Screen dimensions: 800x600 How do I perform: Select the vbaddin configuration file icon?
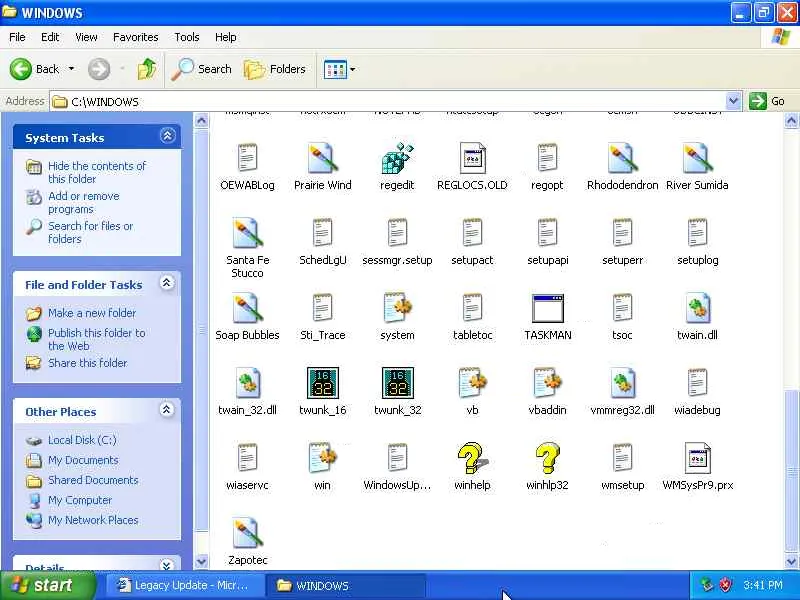[x=547, y=383]
